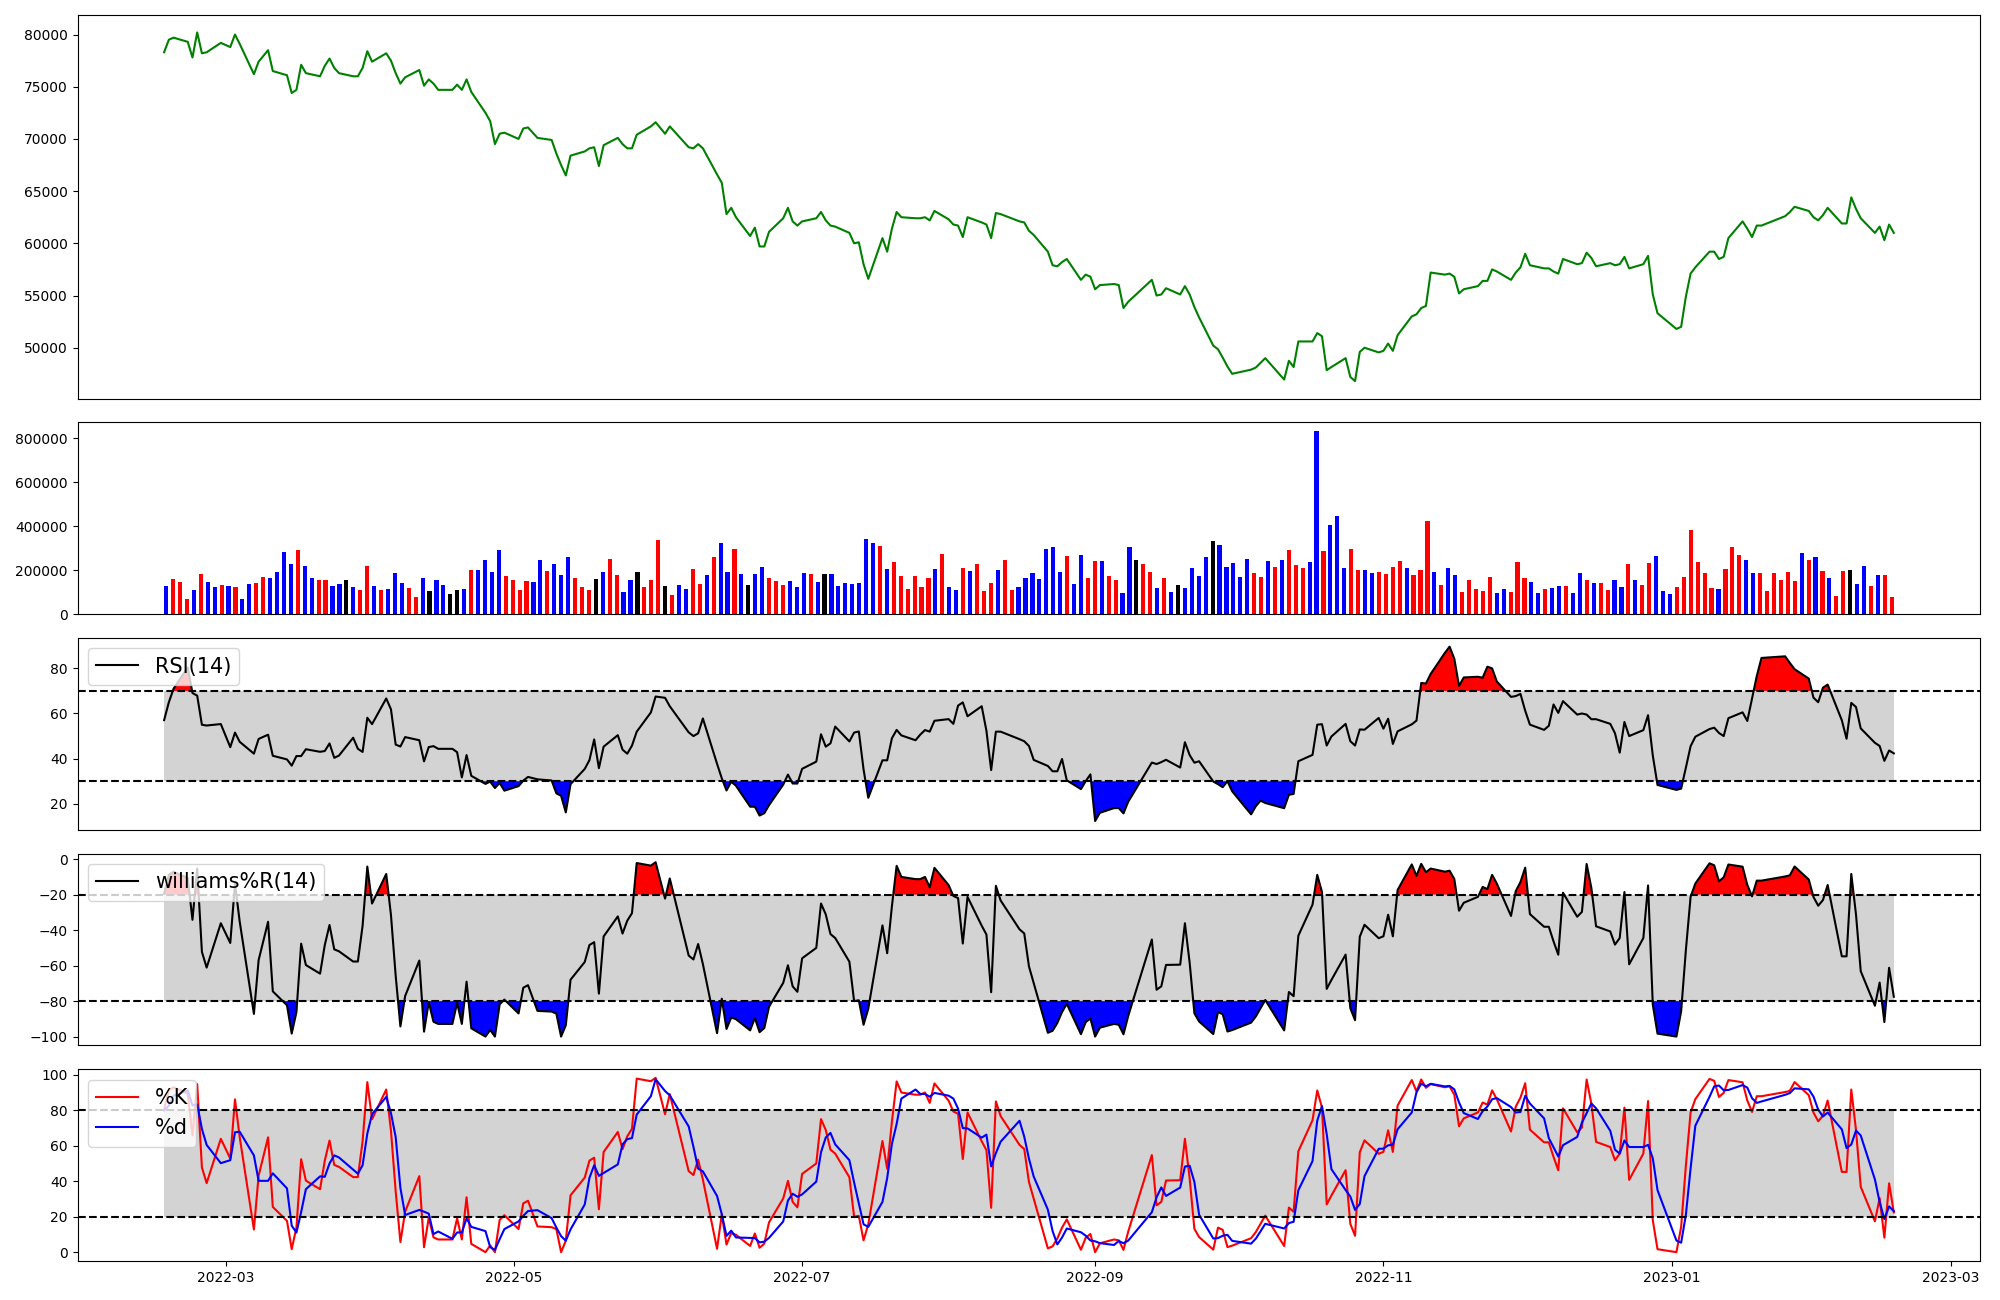Click the 400000 volume axis tick label
This screenshot has height=1300, width=2000.
coord(42,527)
